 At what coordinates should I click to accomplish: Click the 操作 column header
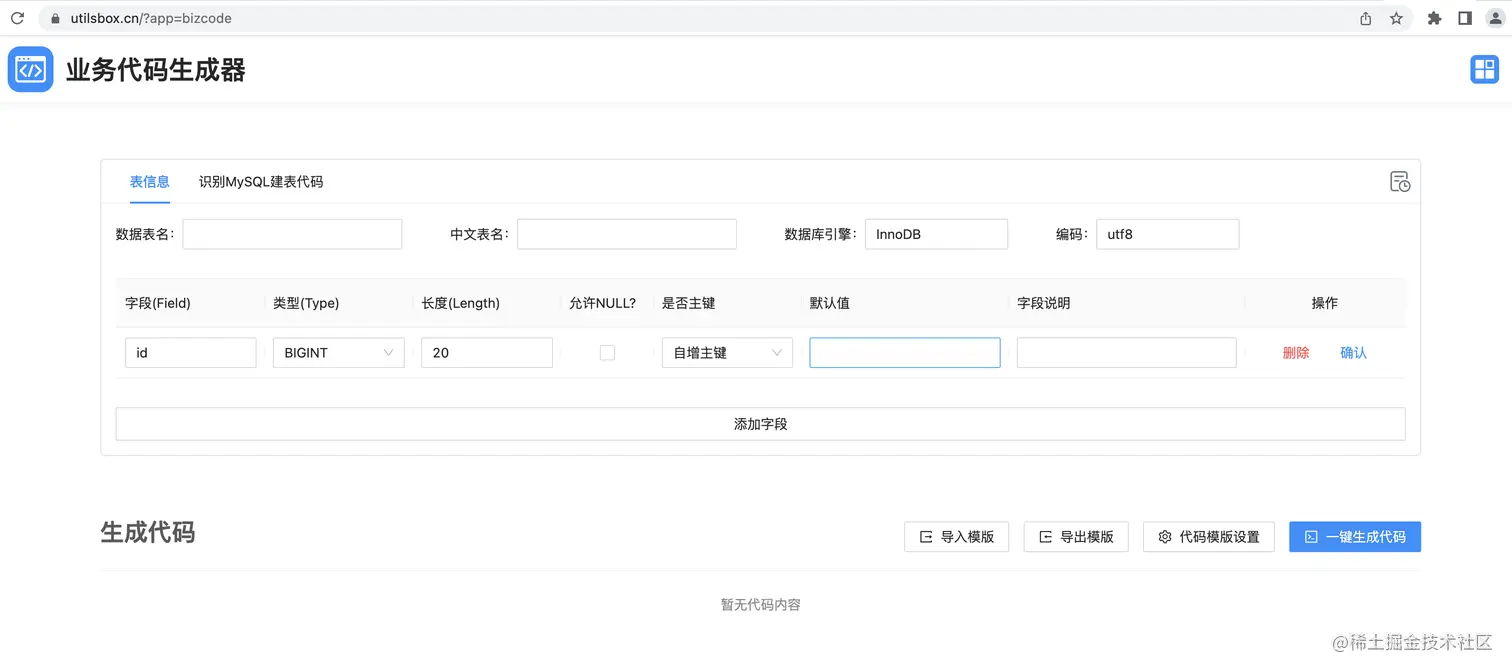click(1325, 303)
